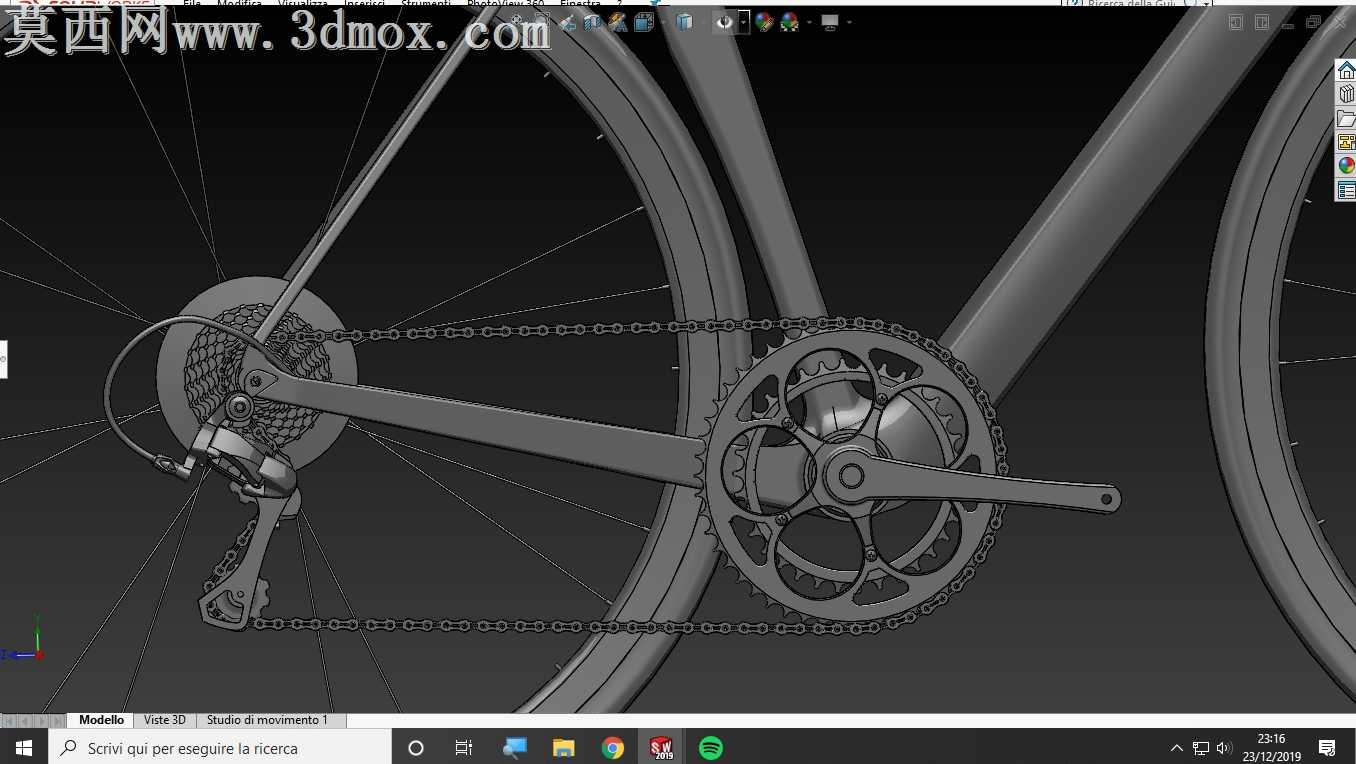Click the network status tray icon
The height and width of the screenshot is (764, 1356).
click(1201, 748)
